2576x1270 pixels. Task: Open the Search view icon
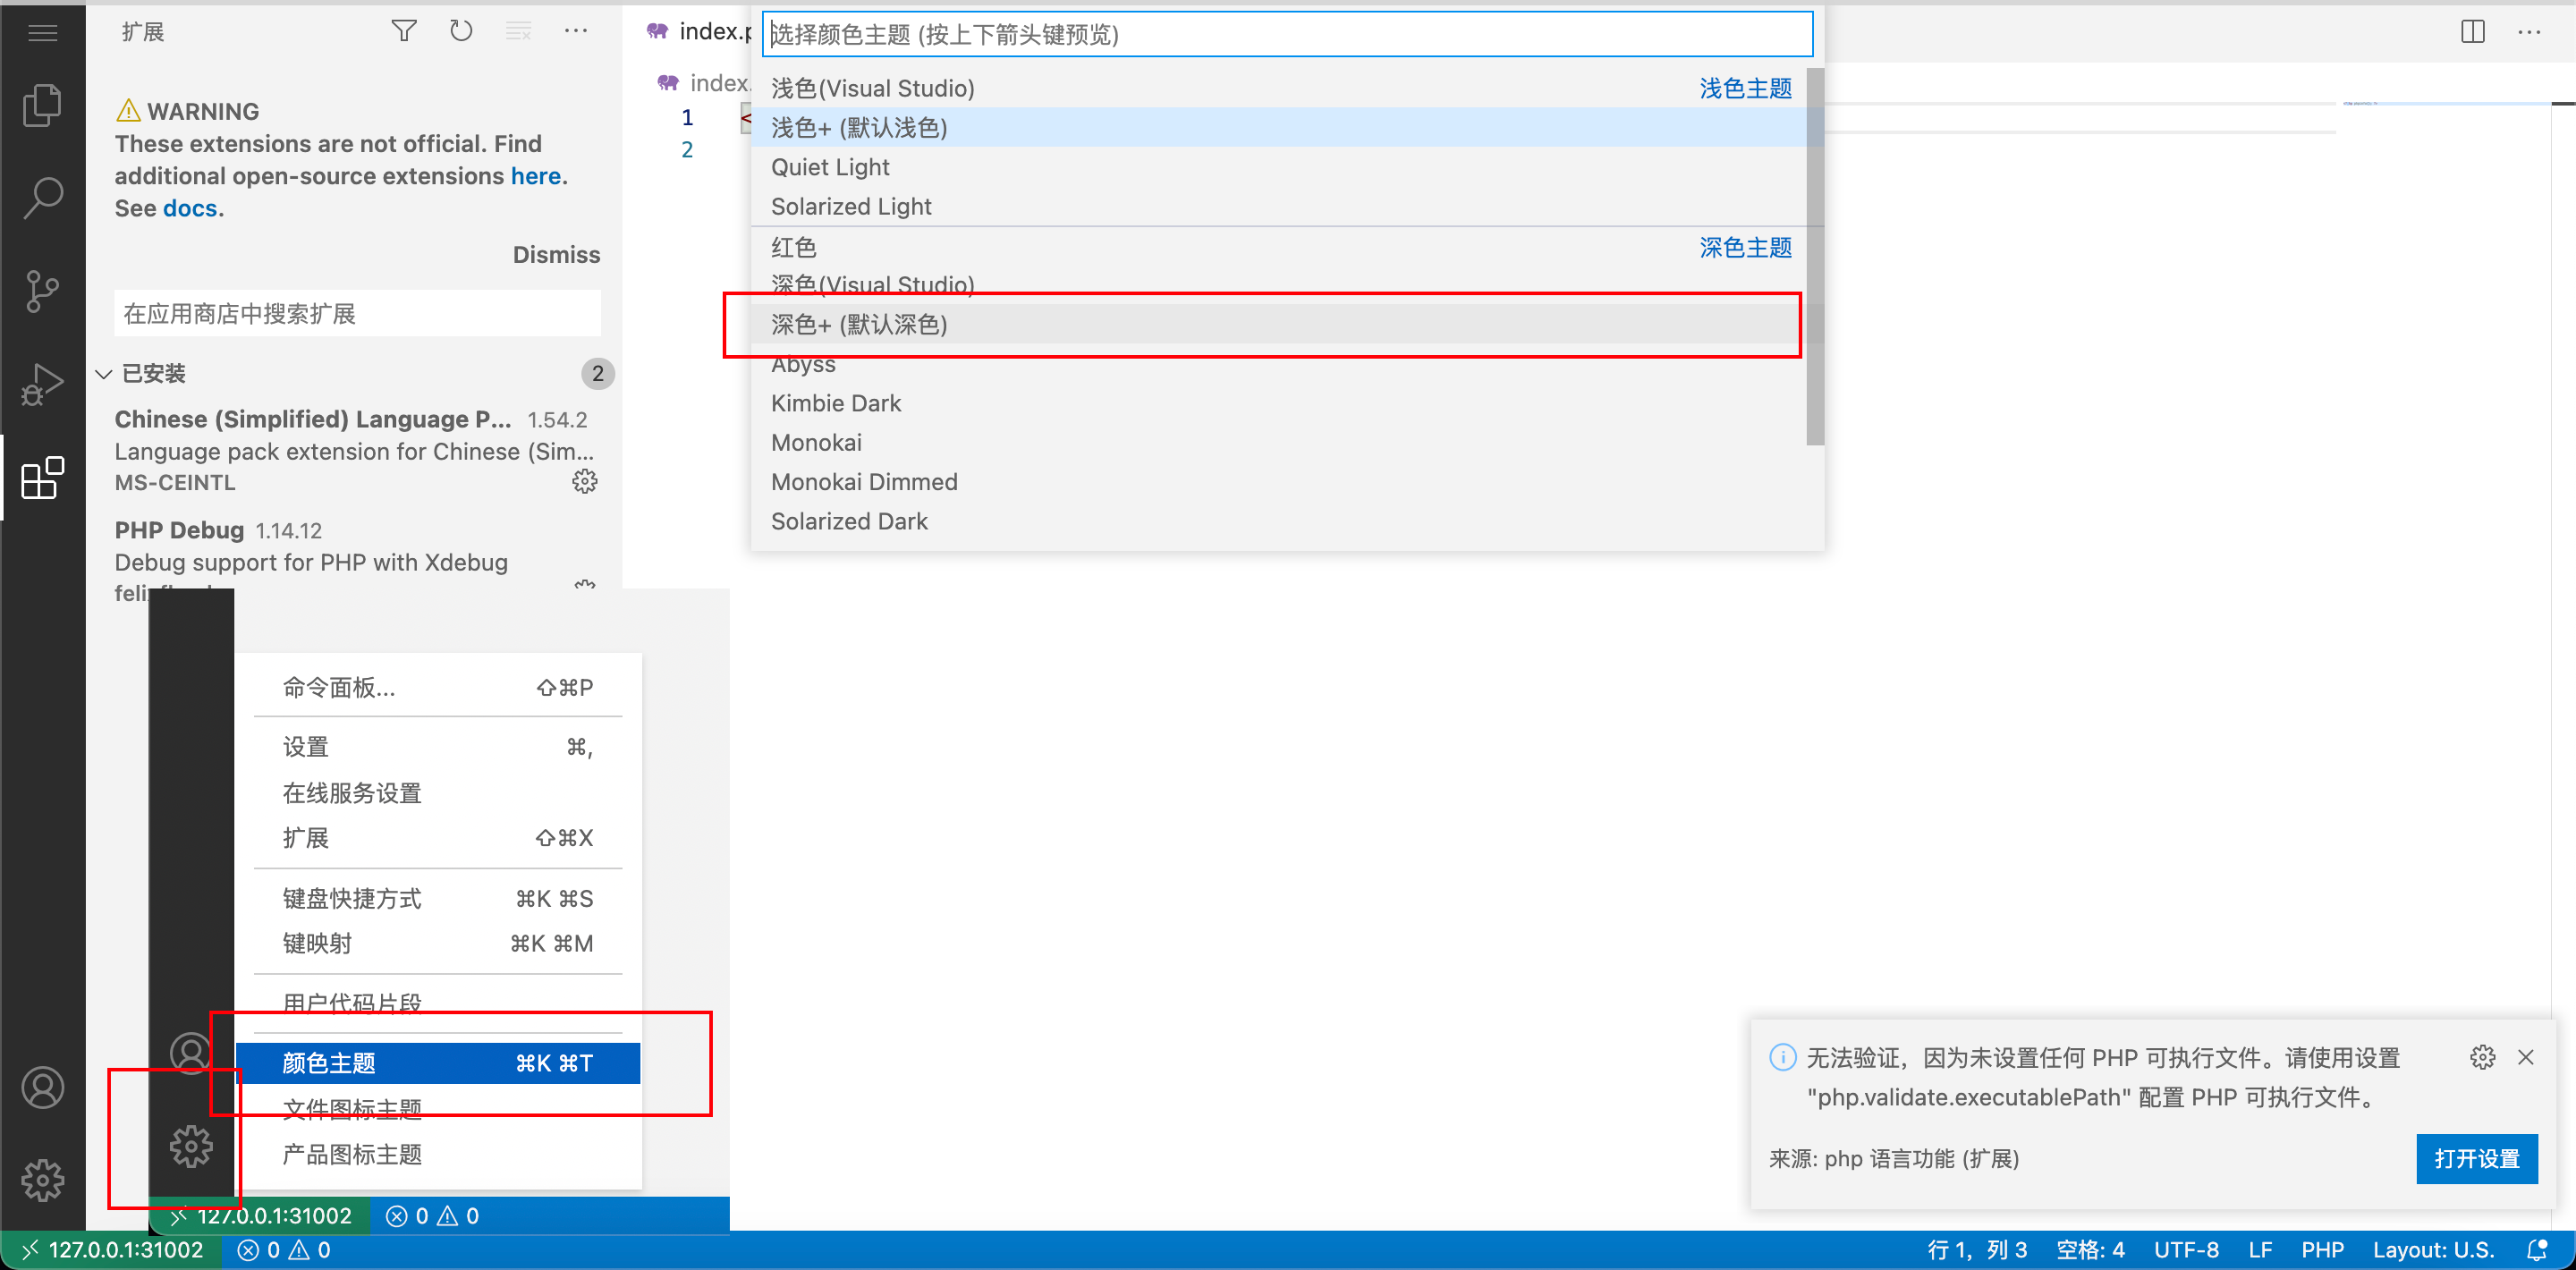coord(42,198)
